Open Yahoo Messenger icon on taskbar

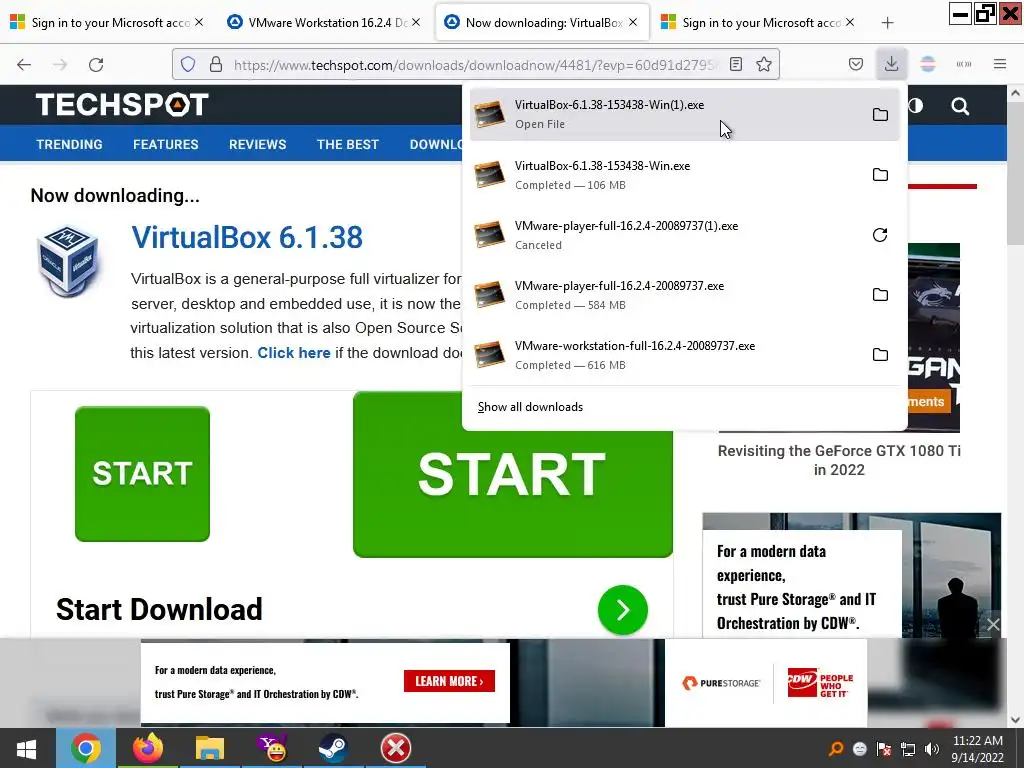(272, 748)
